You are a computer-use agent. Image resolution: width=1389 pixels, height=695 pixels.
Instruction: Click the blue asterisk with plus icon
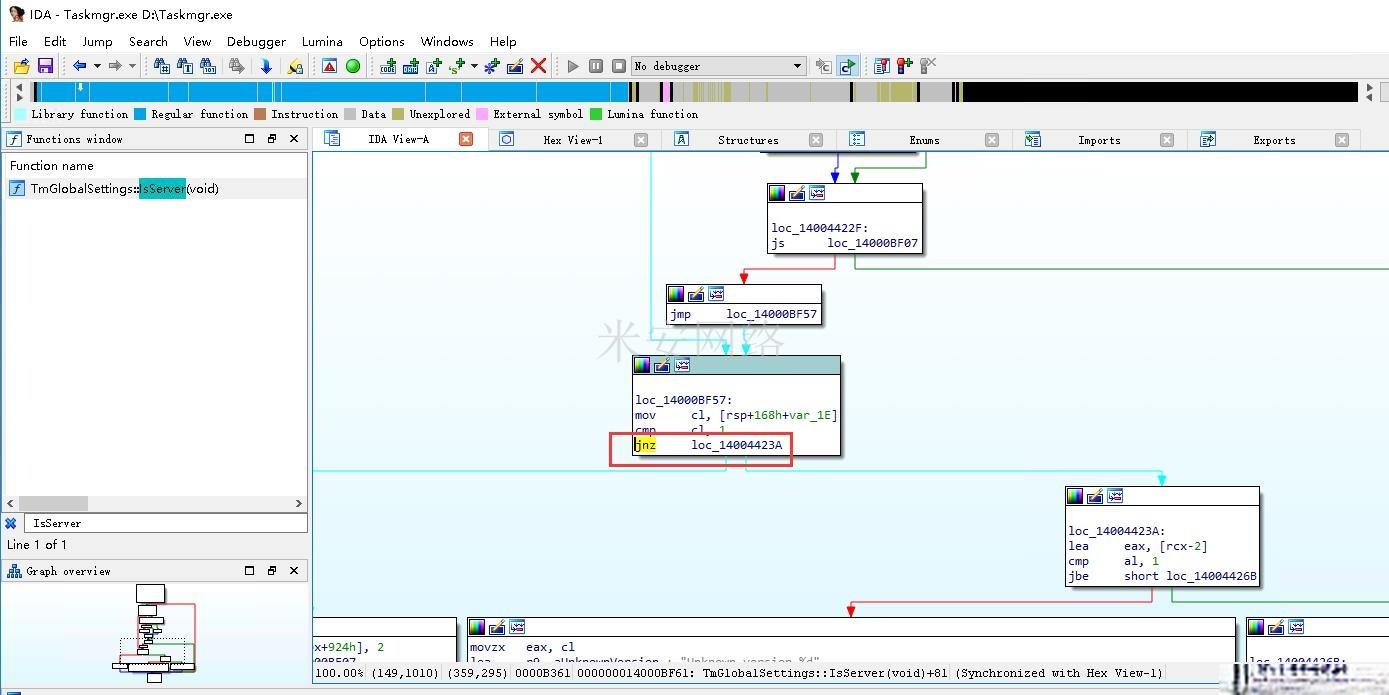492,66
